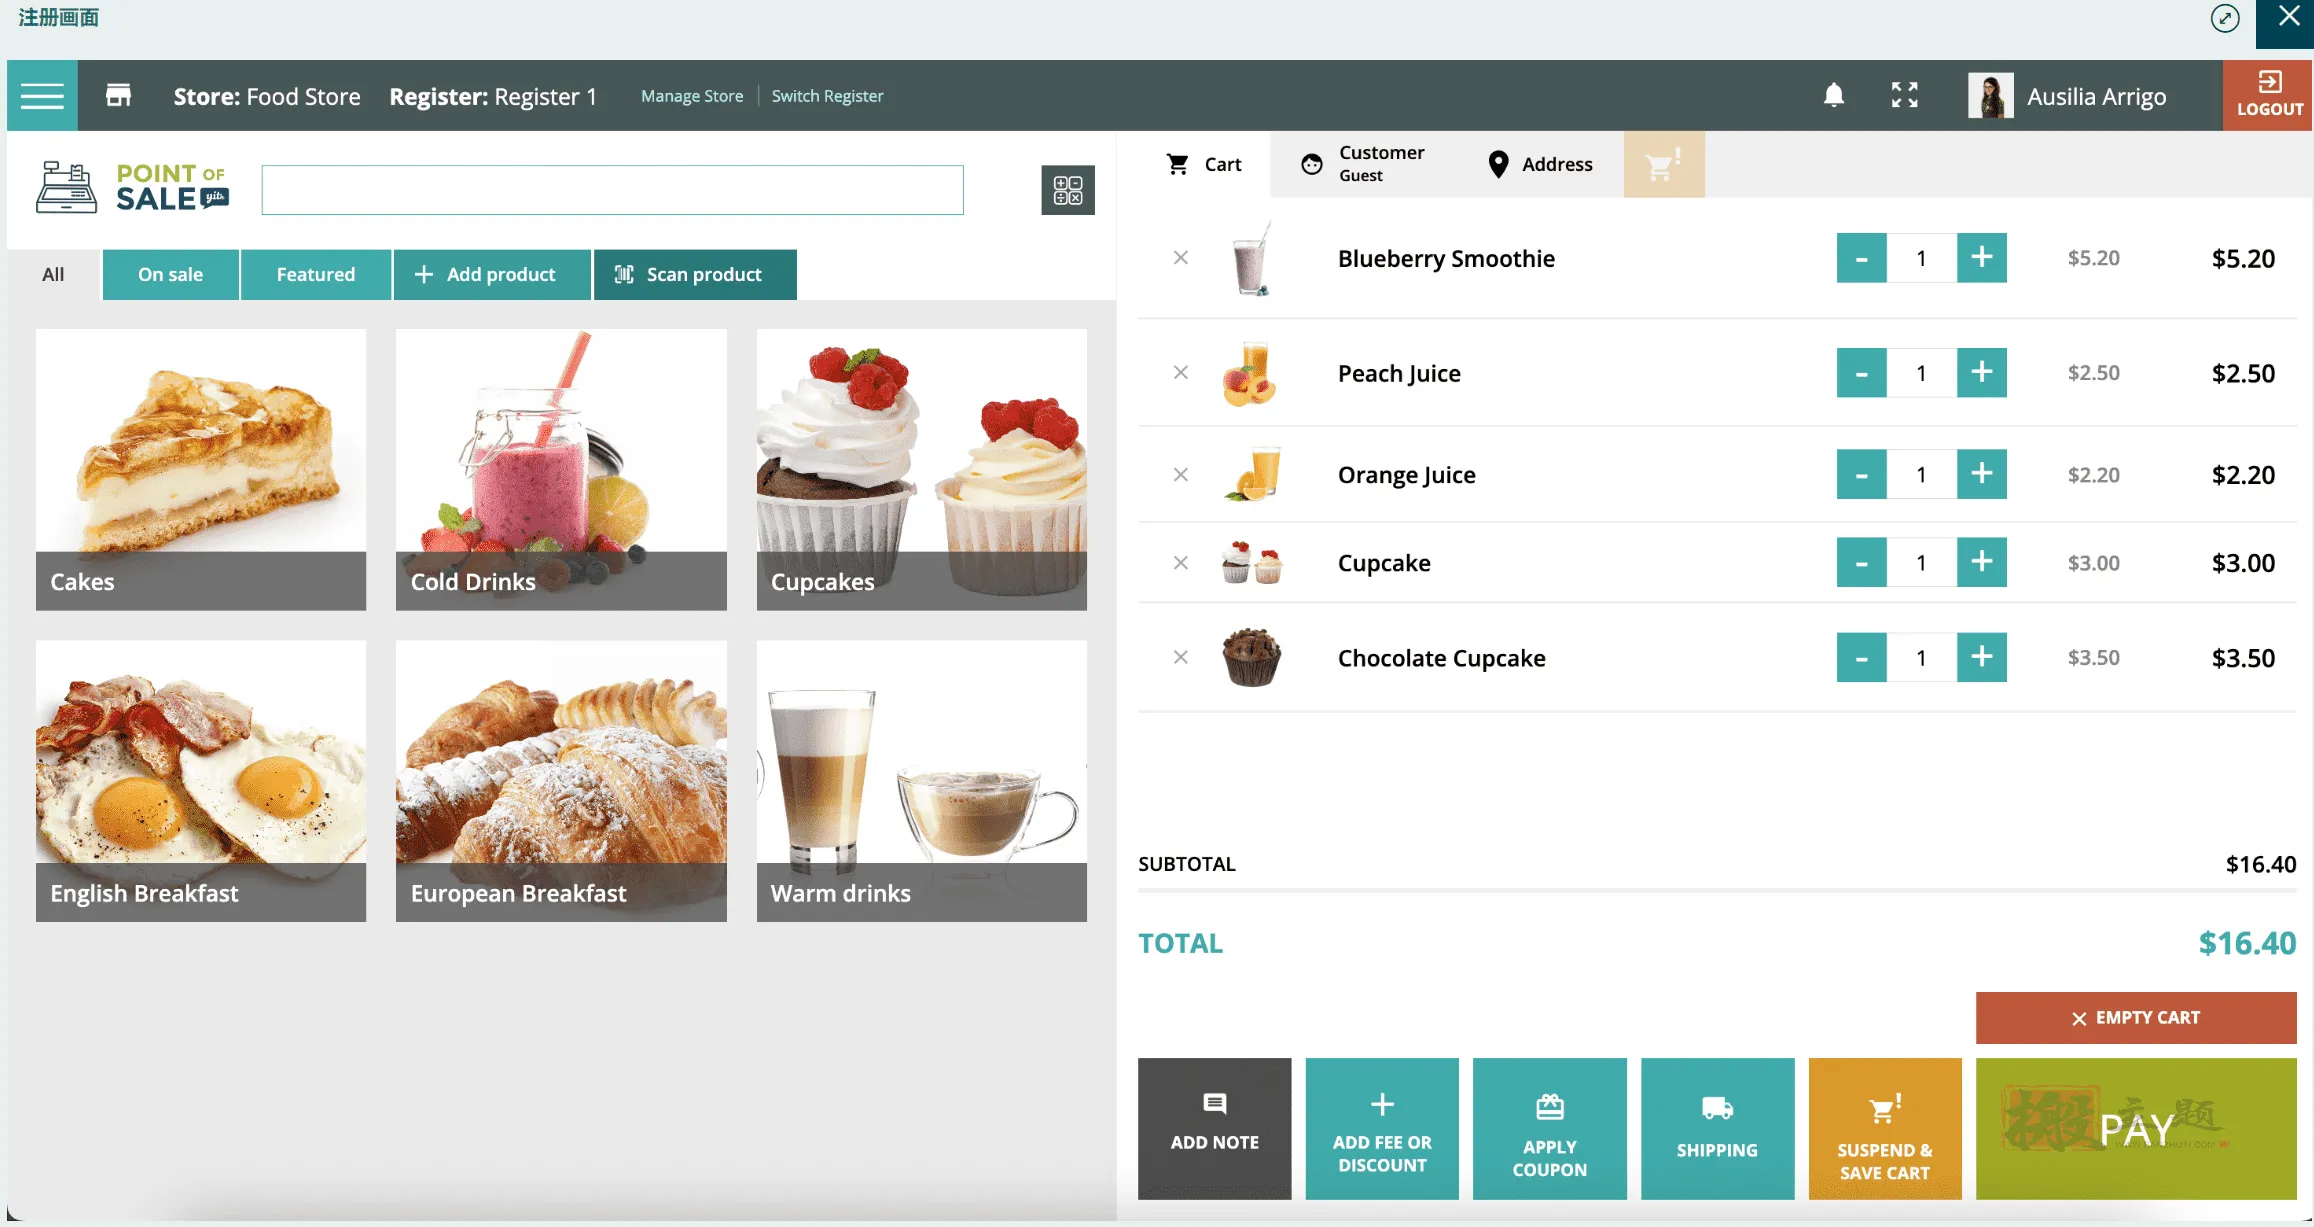Click the store front icon
This screenshot has width=2314, height=1227.
pyautogui.click(x=119, y=96)
